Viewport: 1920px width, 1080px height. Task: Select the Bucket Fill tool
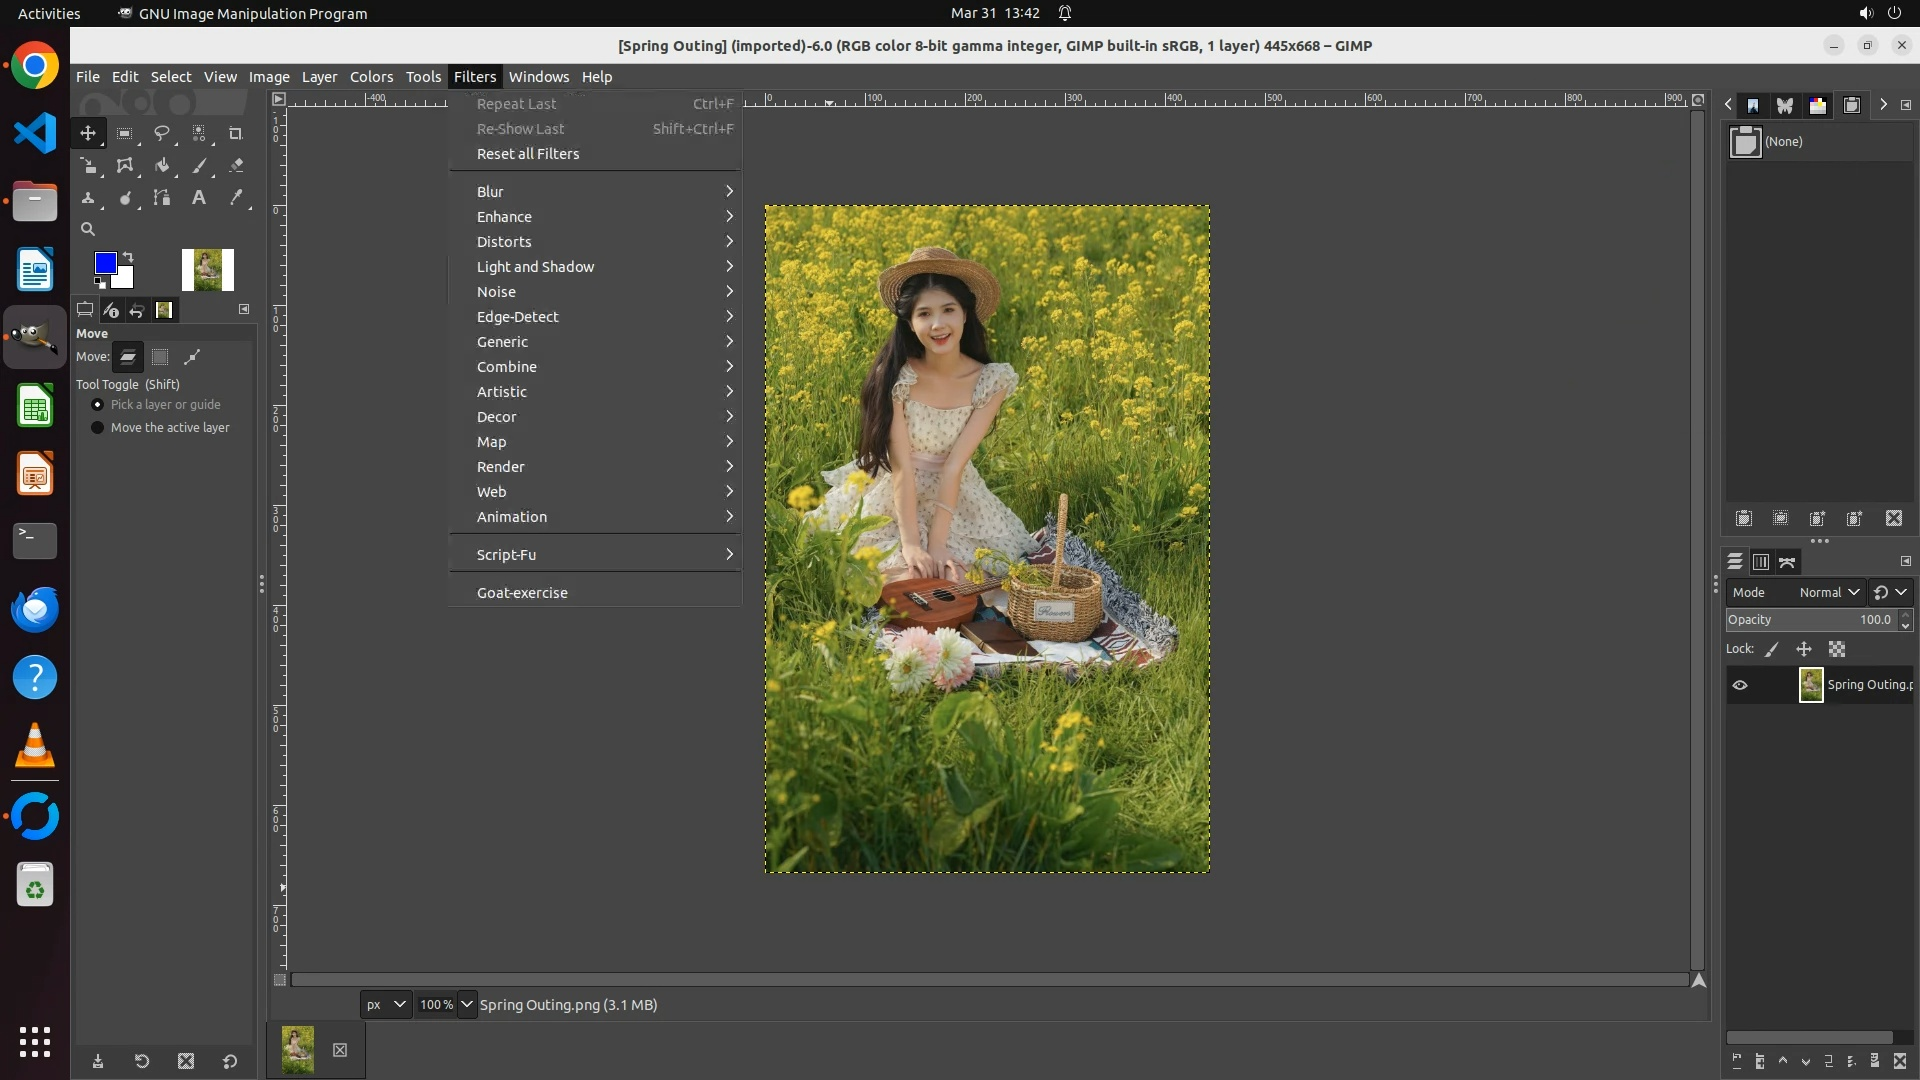[162, 166]
